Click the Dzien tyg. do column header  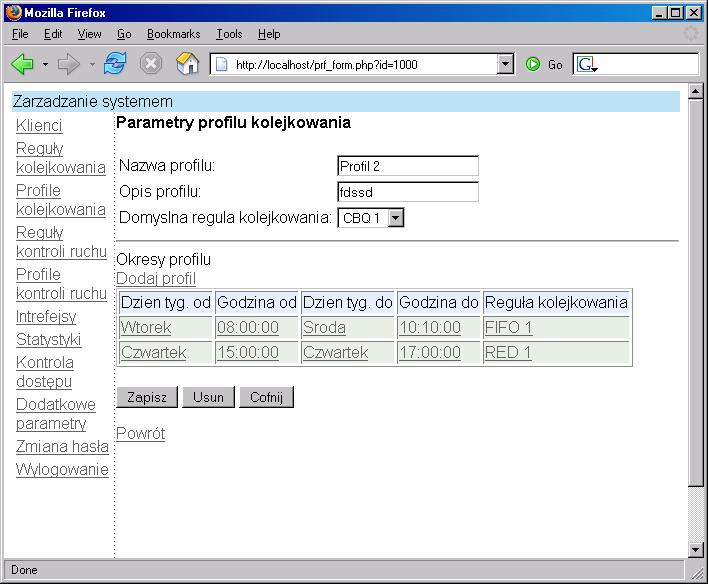pyautogui.click(x=348, y=302)
